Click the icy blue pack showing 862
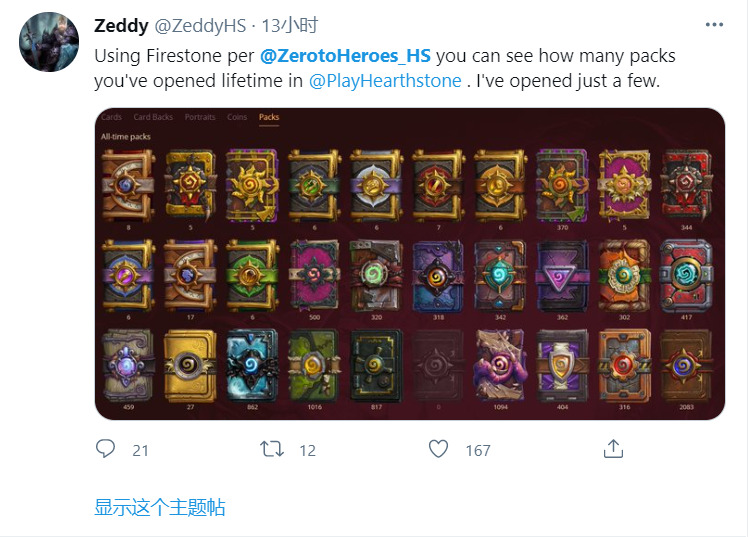Screen dimensions: 750x537 tap(252, 366)
